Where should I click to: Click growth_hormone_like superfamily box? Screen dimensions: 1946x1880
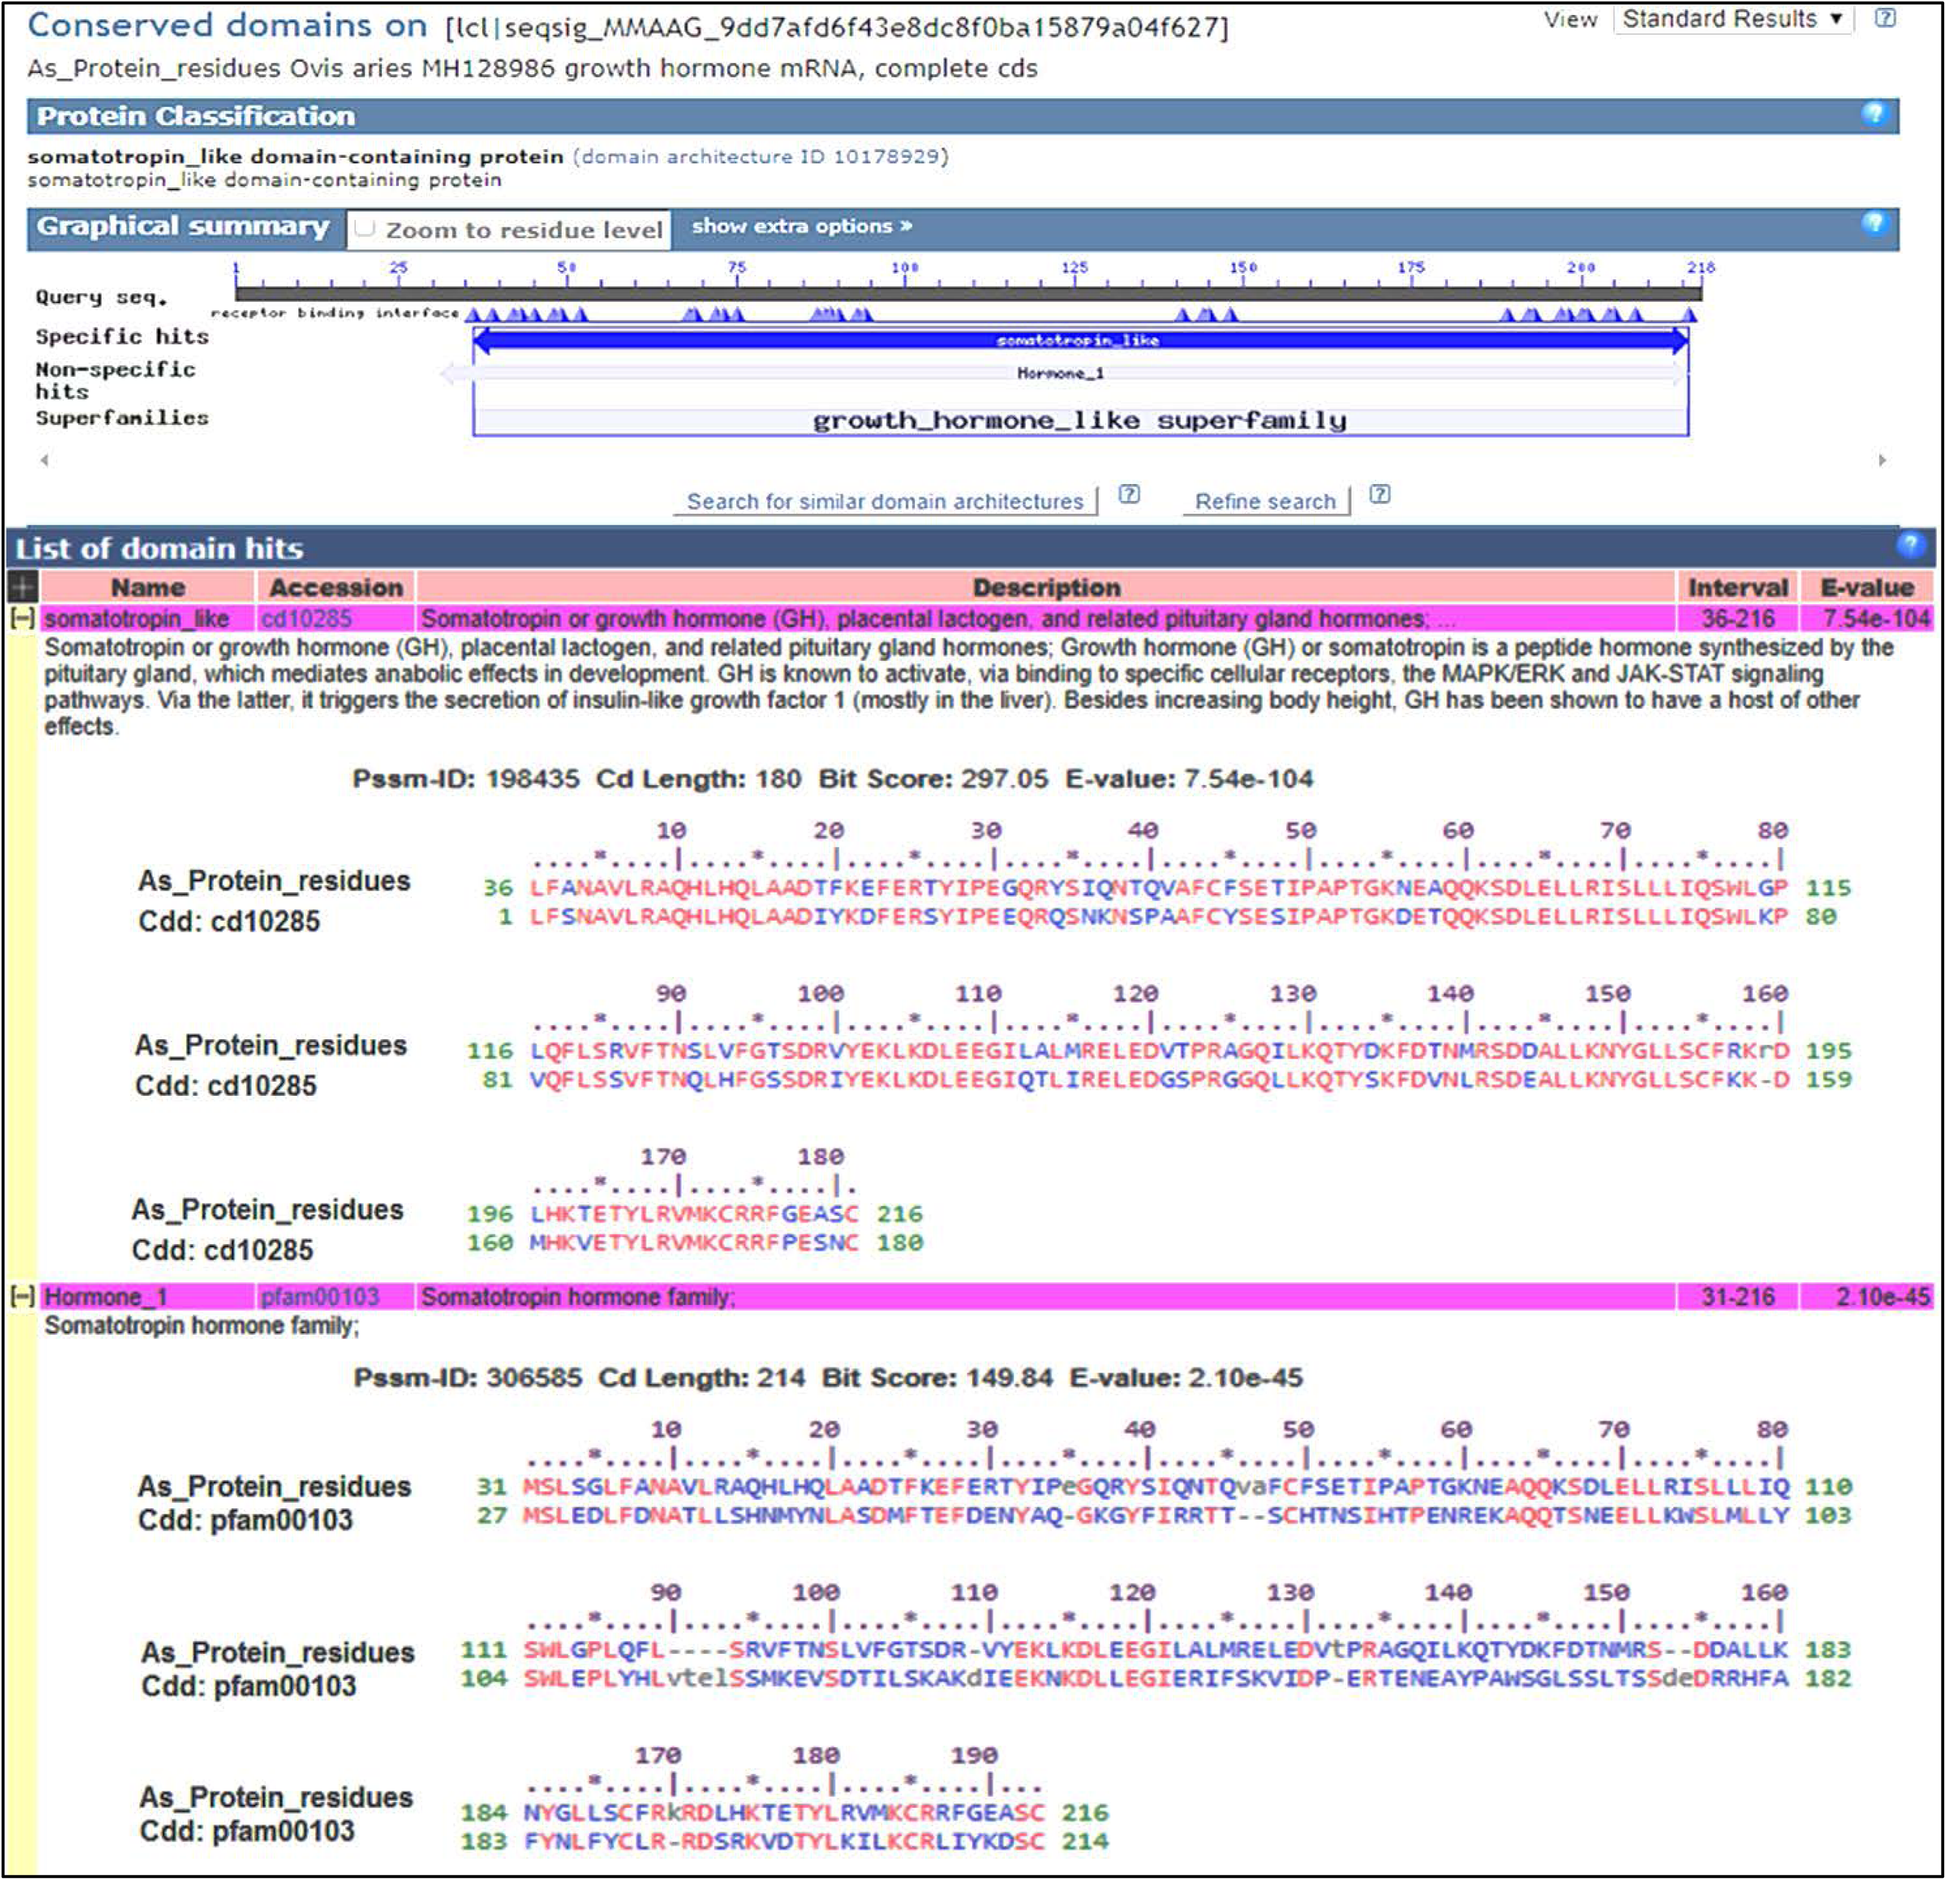[x=1080, y=420]
